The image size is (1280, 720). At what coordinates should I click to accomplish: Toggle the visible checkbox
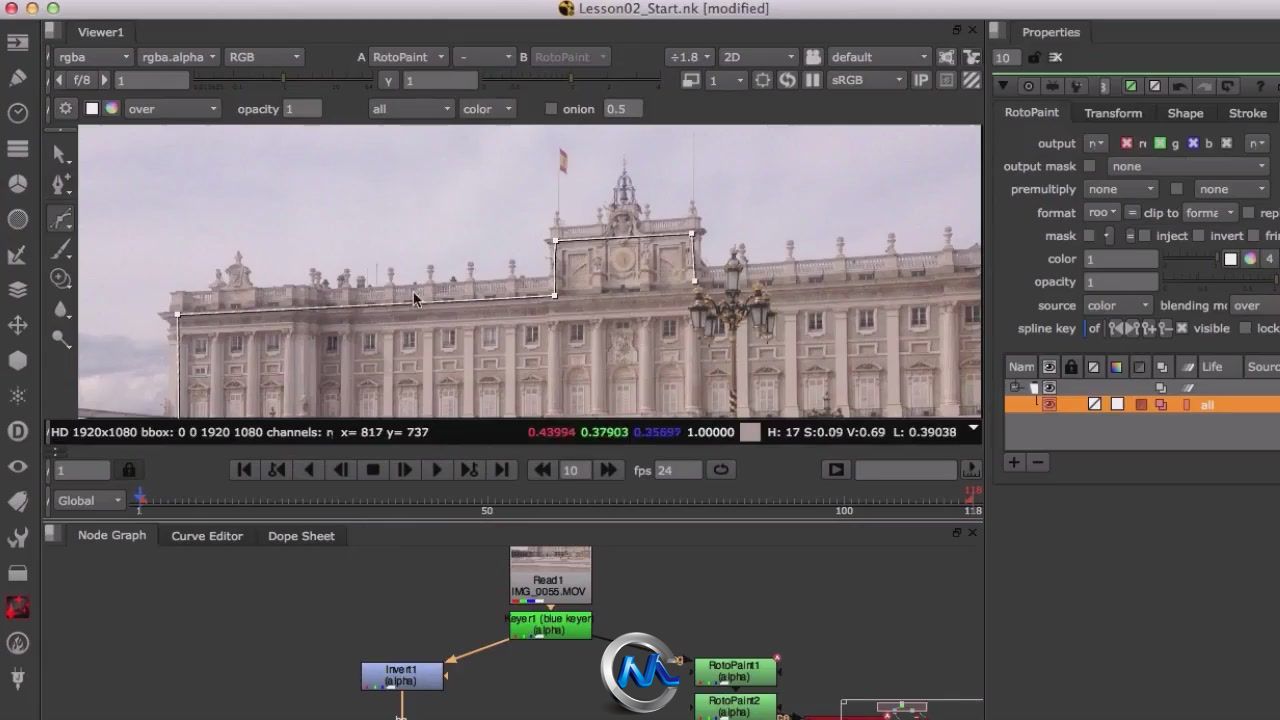(1182, 328)
